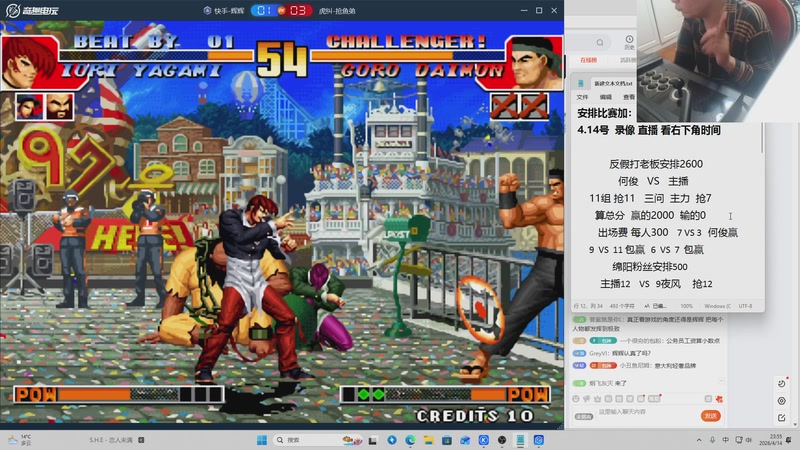Click the target circle icon in right sidebar
Image resolution: width=800 pixels, height=450 pixels.
tap(782, 401)
